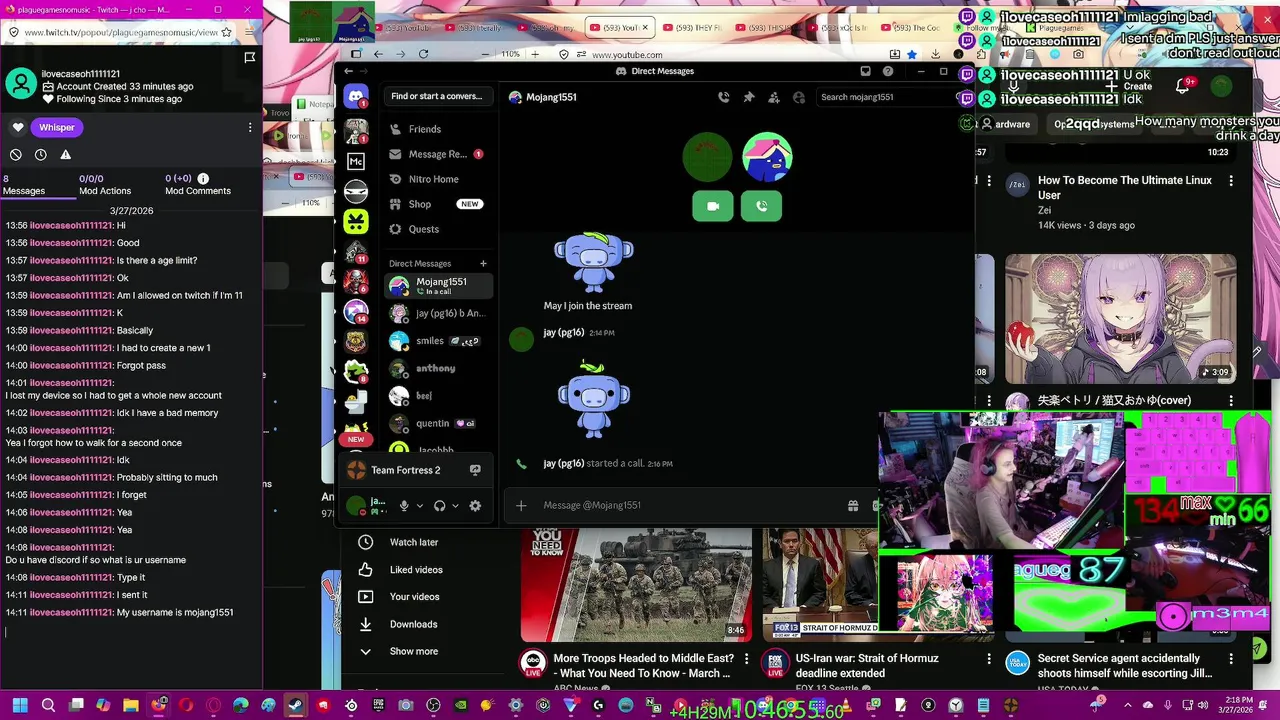Click the follow heart icon beside Whisper
The image size is (1280, 720).
[x=17, y=127]
